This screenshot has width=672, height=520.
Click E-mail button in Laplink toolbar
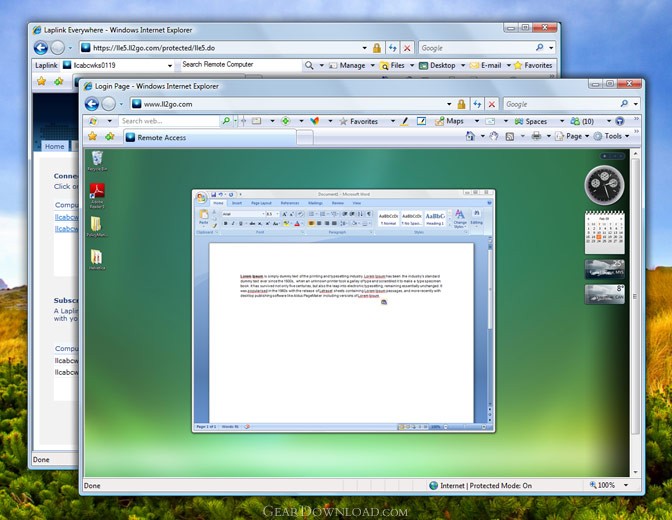(486, 65)
